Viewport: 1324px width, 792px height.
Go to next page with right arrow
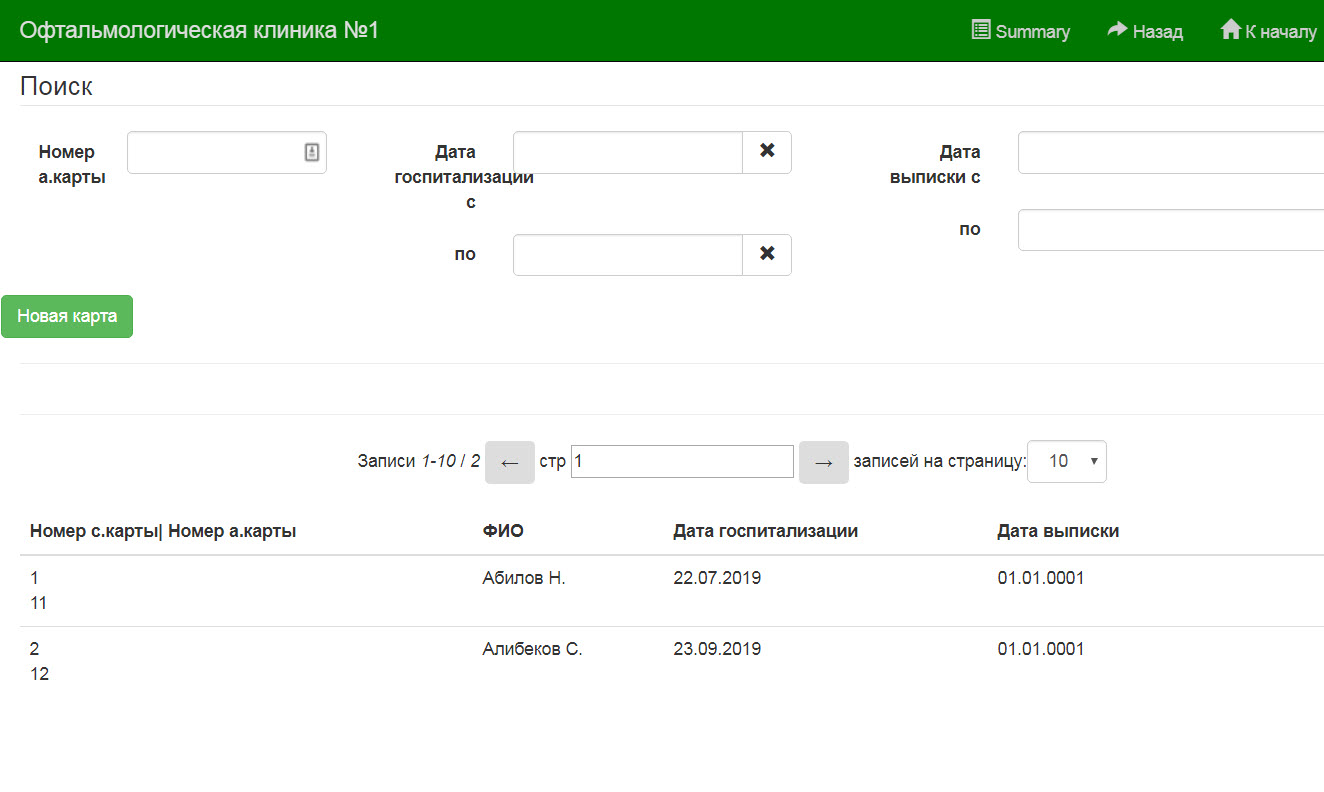(x=823, y=462)
